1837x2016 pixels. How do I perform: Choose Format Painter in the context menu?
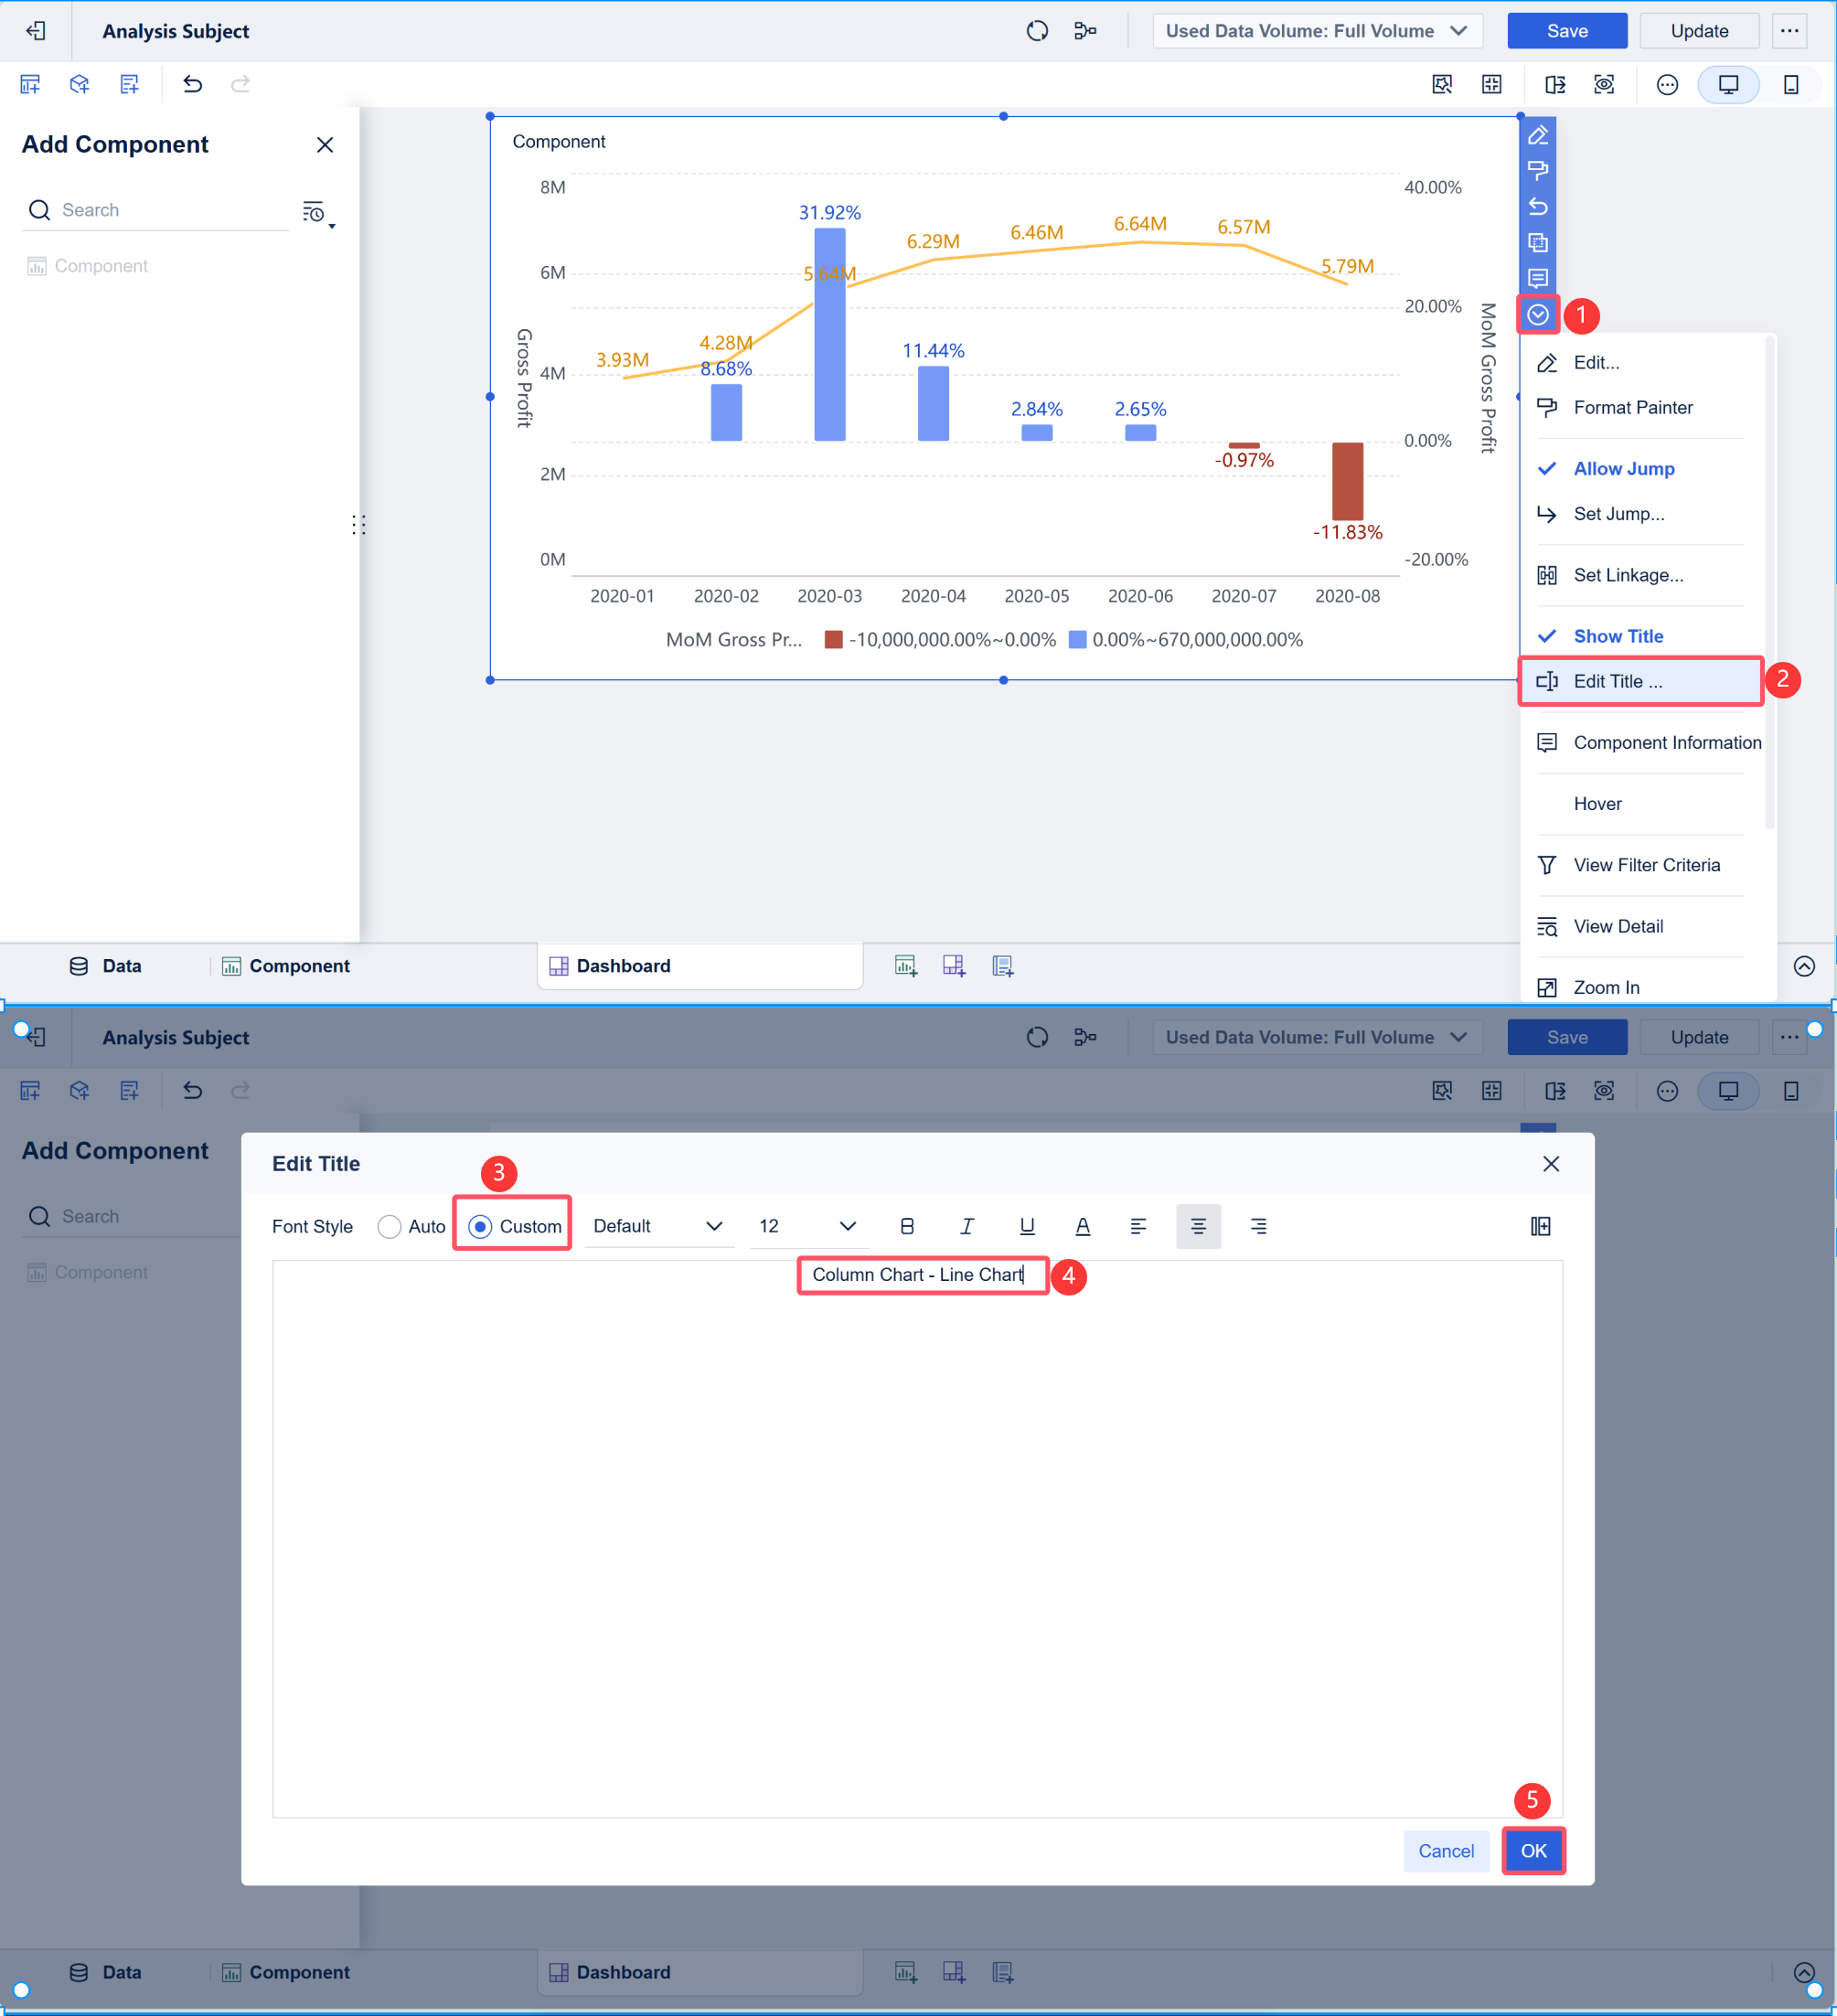pyautogui.click(x=1640, y=408)
